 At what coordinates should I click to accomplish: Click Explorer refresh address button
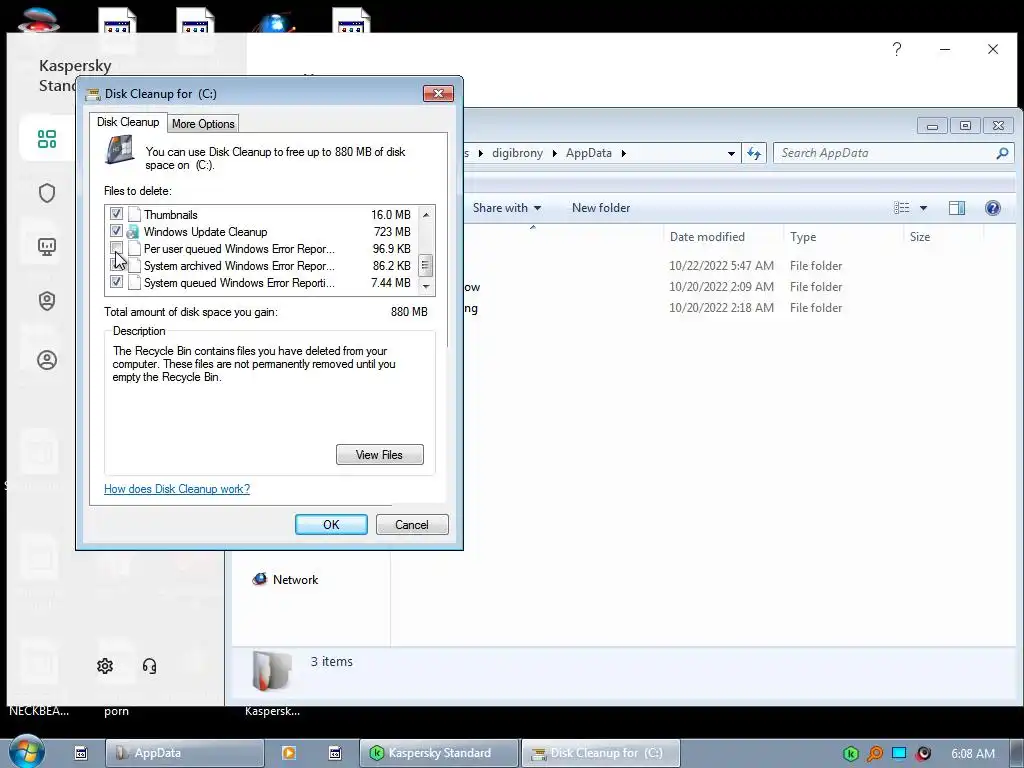click(754, 153)
